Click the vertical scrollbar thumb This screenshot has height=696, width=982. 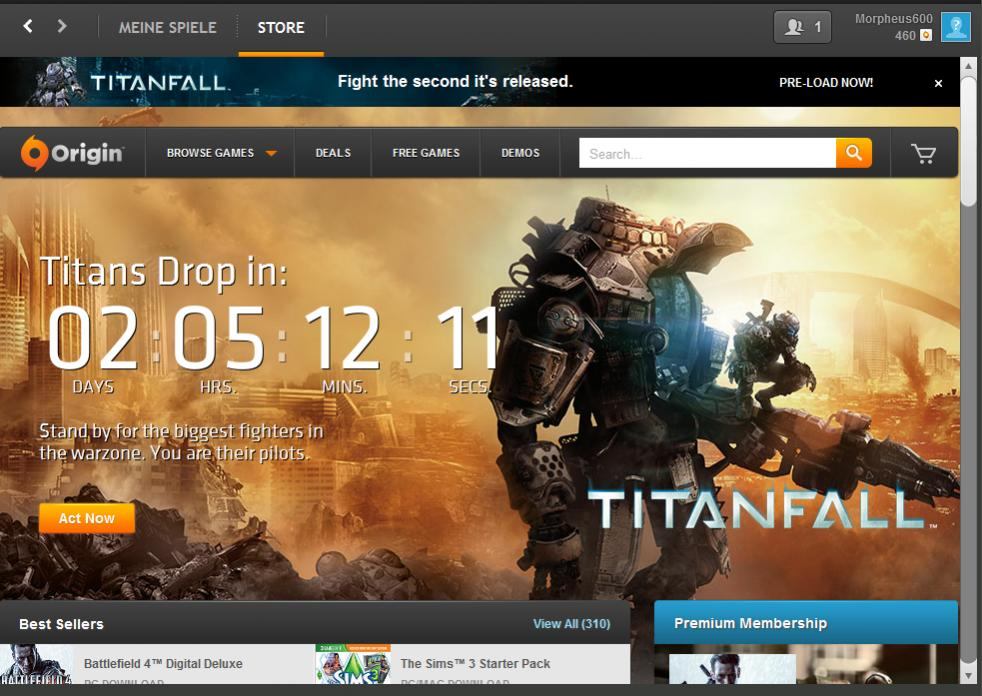click(968, 141)
